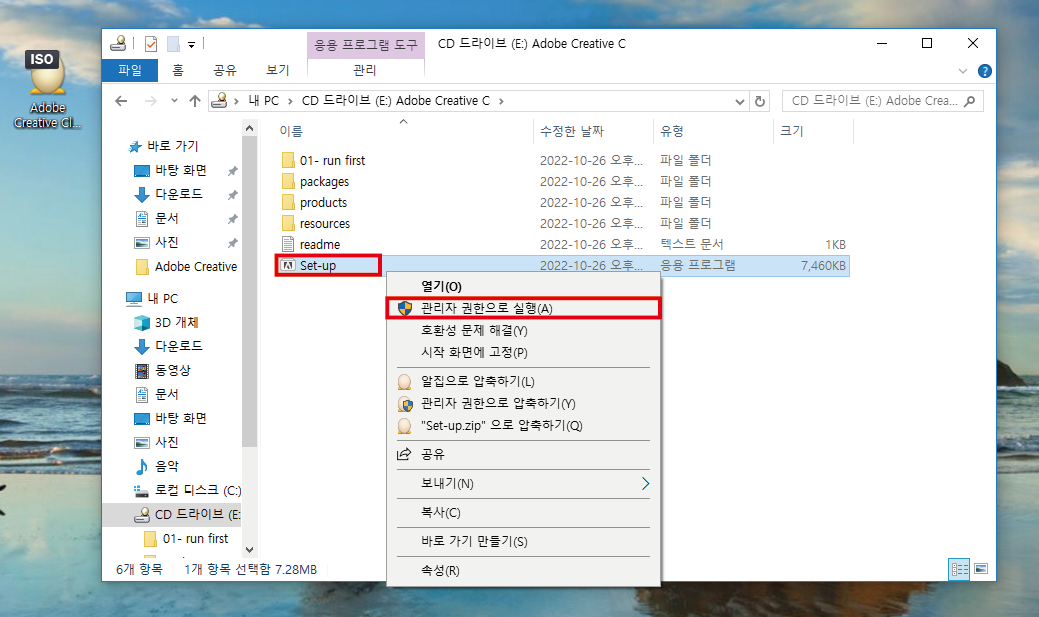The image size is (1039, 617).
Task: Click the search magnifier icon
Action: point(970,101)
